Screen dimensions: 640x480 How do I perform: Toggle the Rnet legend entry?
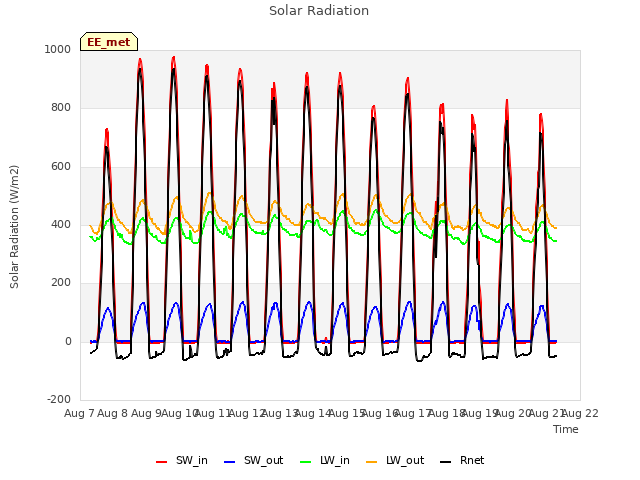(462, 461)
